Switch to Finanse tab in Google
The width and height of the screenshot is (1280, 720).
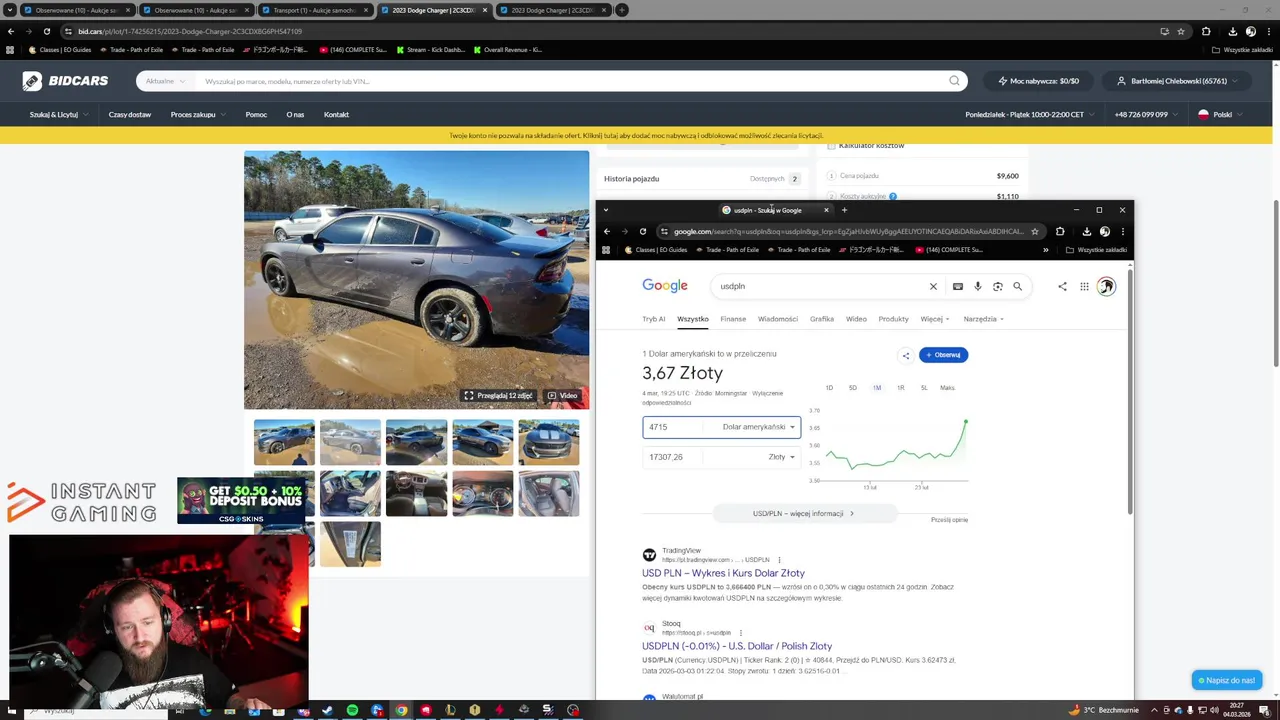733,319
